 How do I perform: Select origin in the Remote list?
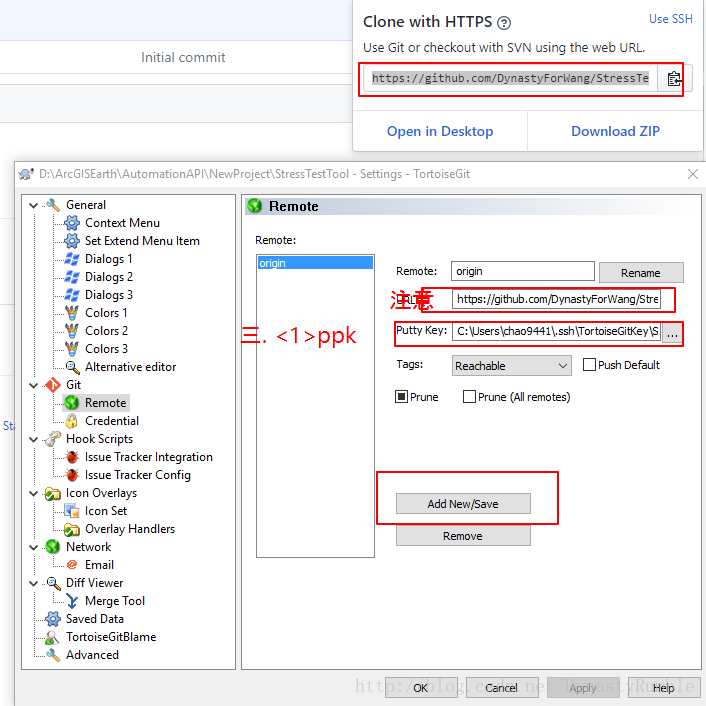tap(315, 263)
